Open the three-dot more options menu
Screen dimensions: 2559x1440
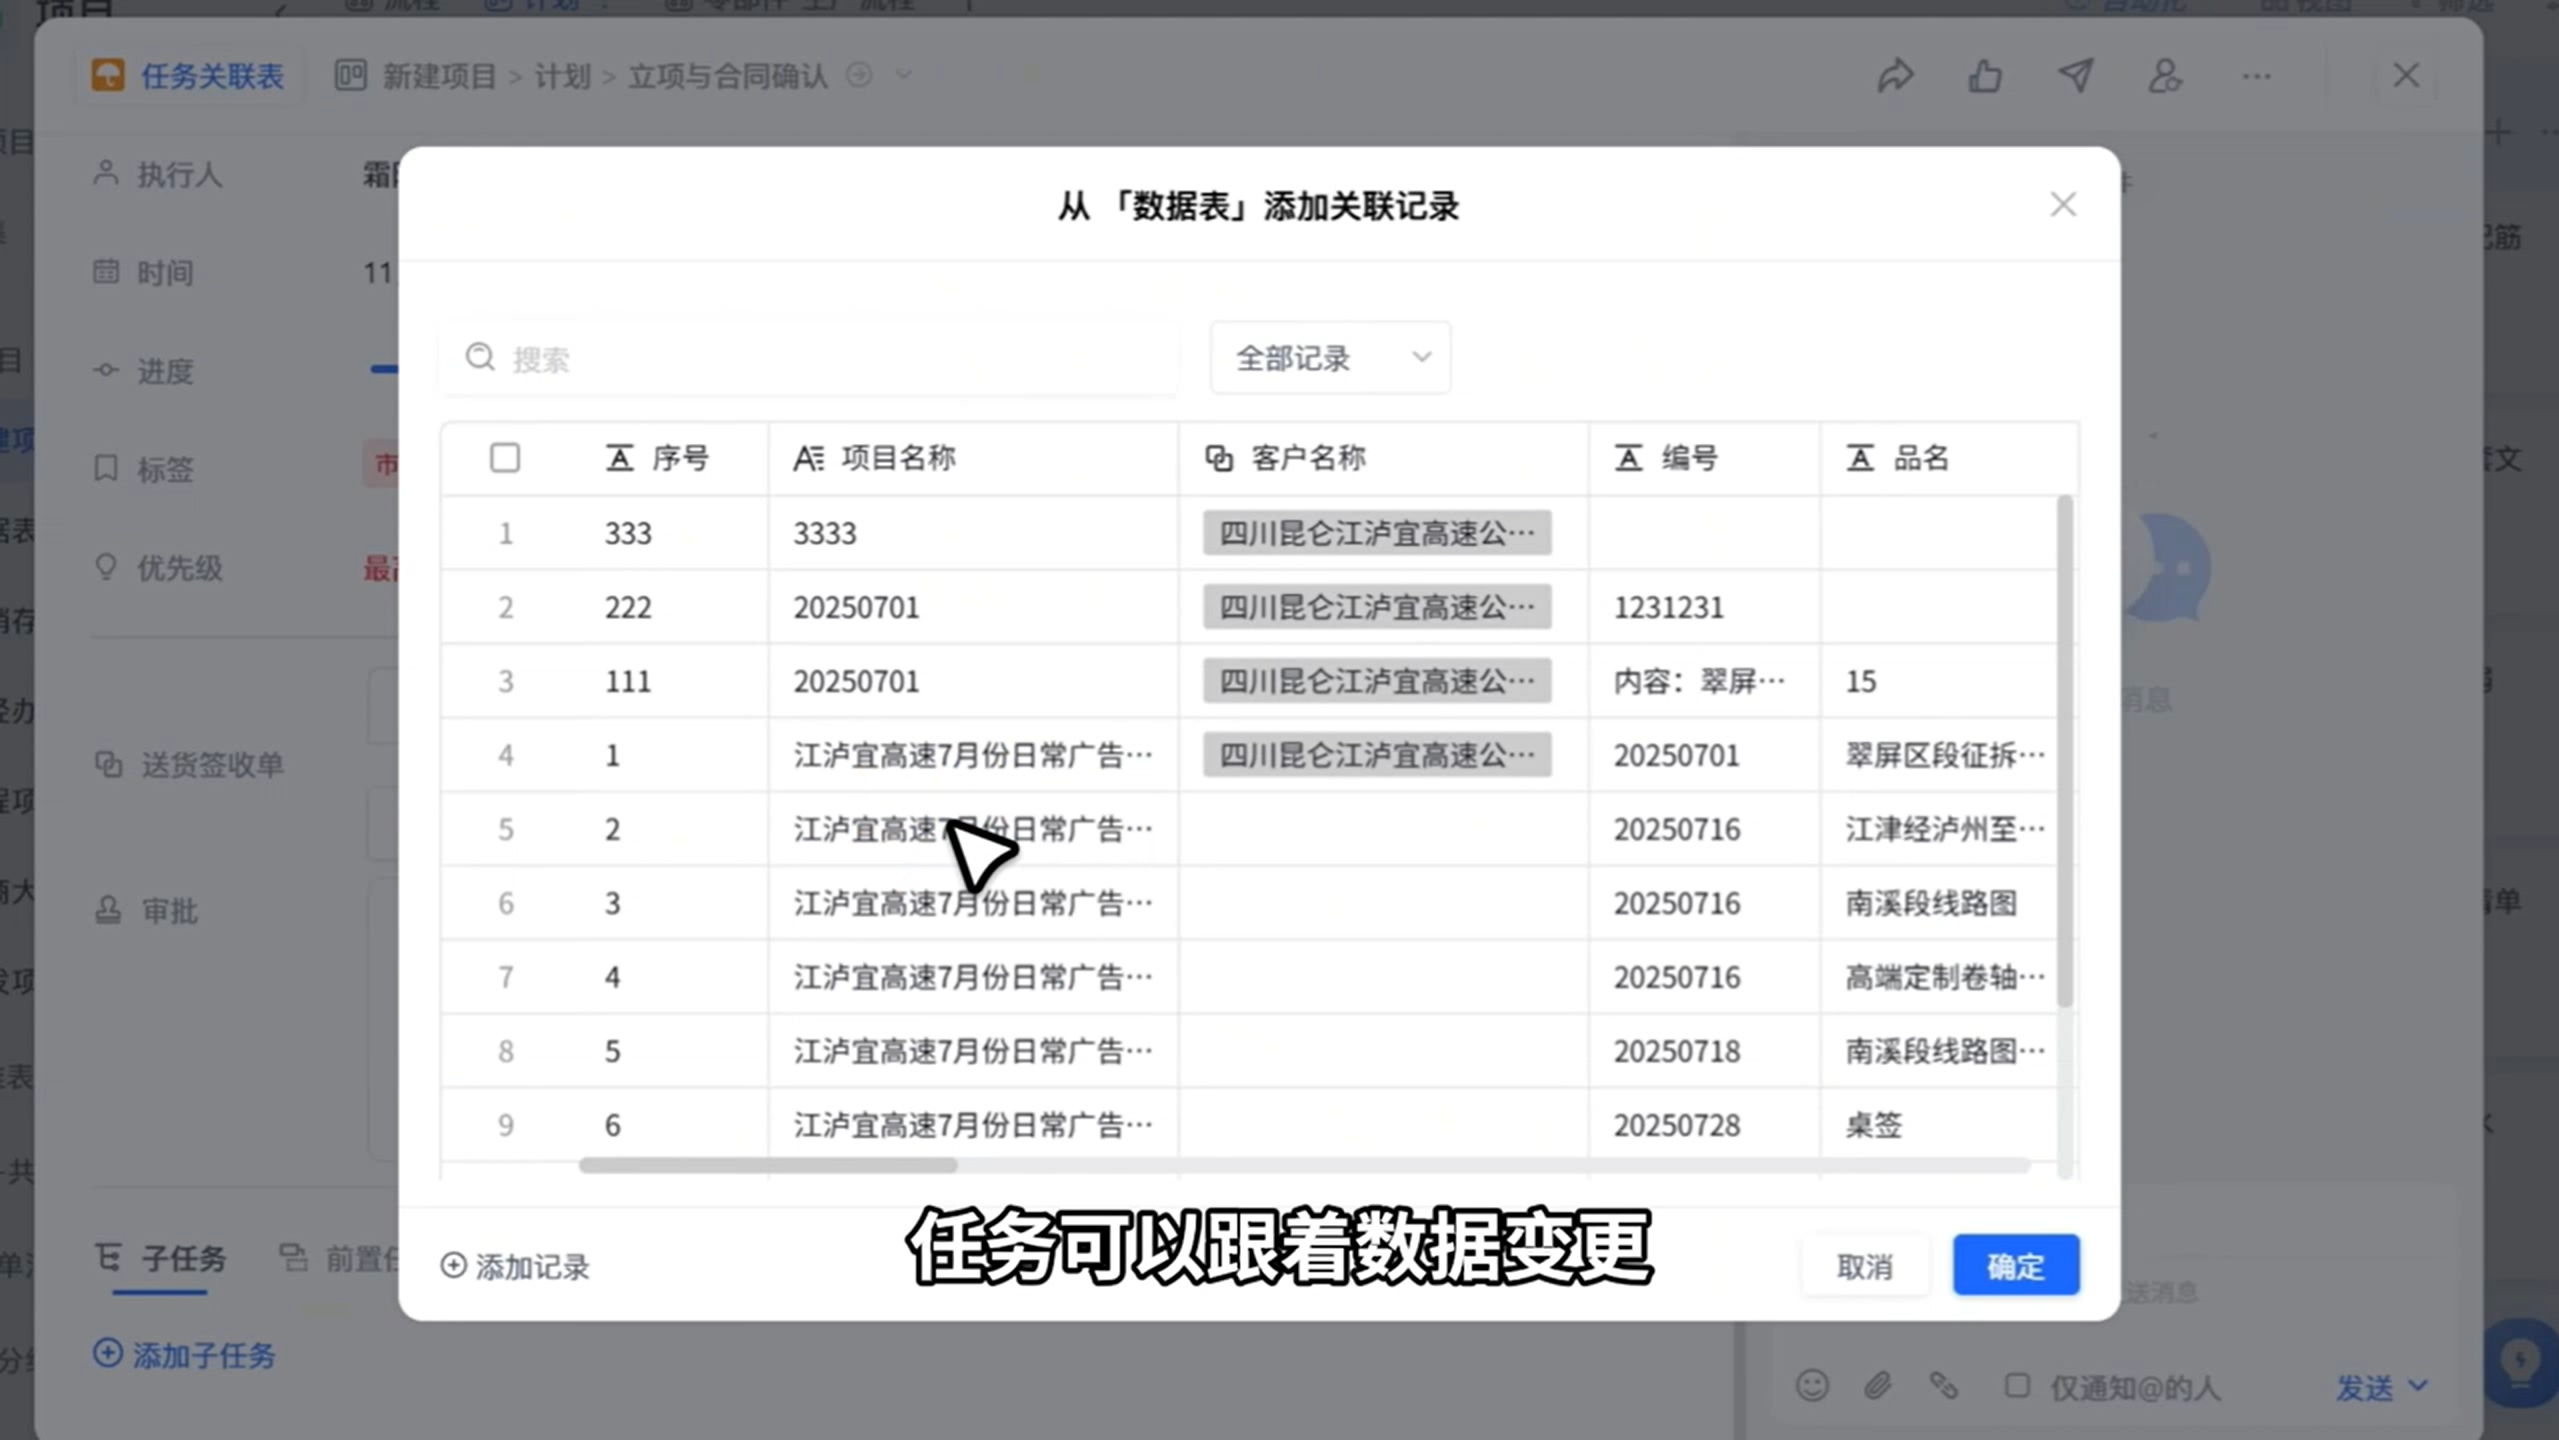(x=2256, y=76)
